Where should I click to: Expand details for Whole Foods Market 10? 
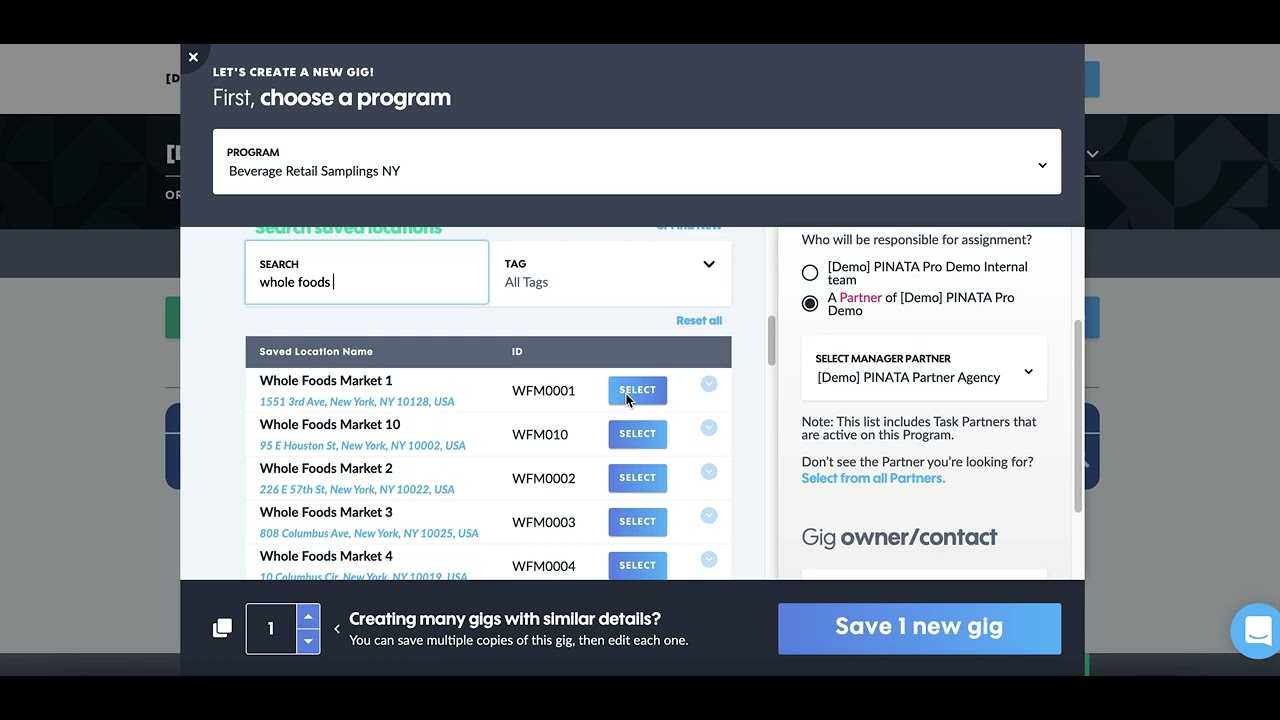tap(709, 428)
